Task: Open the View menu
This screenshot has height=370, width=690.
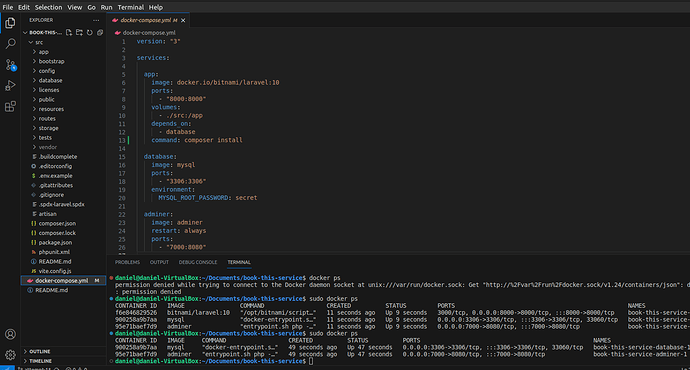Action: coord(74,7)
